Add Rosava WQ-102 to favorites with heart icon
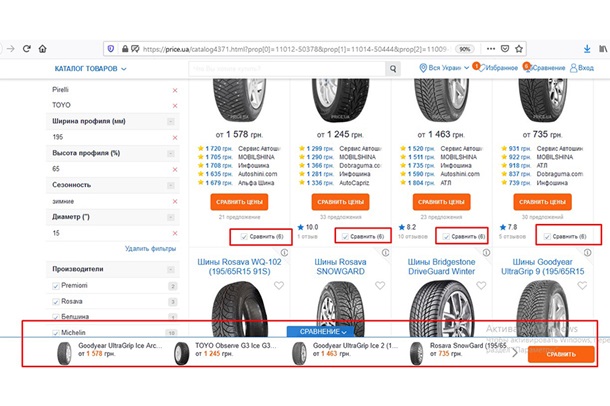Viewport: 610px width, 406px height. click(x=279, y=286)
